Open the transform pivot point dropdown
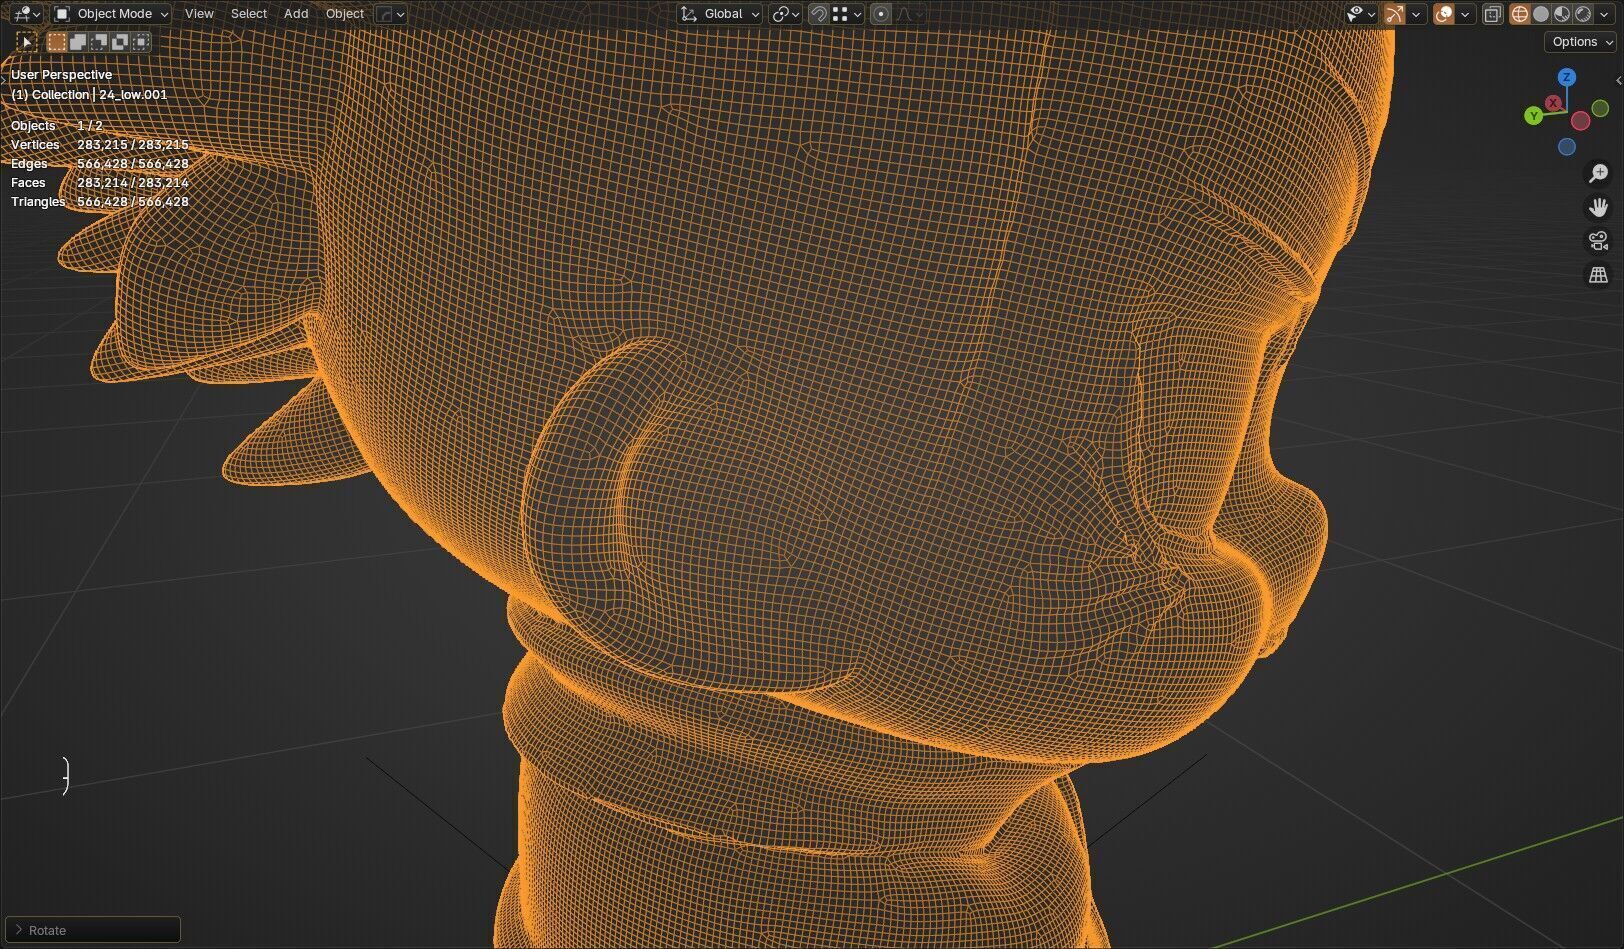Image resolution: width=1624 pixels, height=949 pixels. click(786, 14)
